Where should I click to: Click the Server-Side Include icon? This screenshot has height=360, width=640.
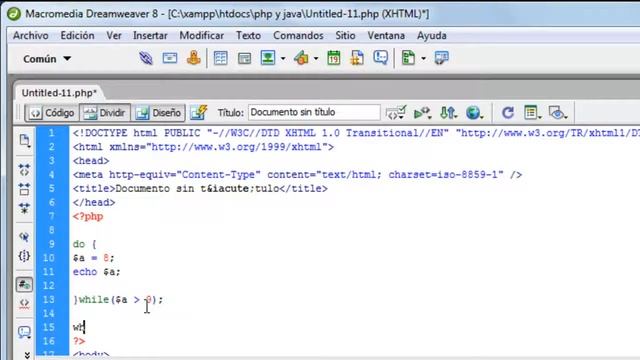pos(357,58)
